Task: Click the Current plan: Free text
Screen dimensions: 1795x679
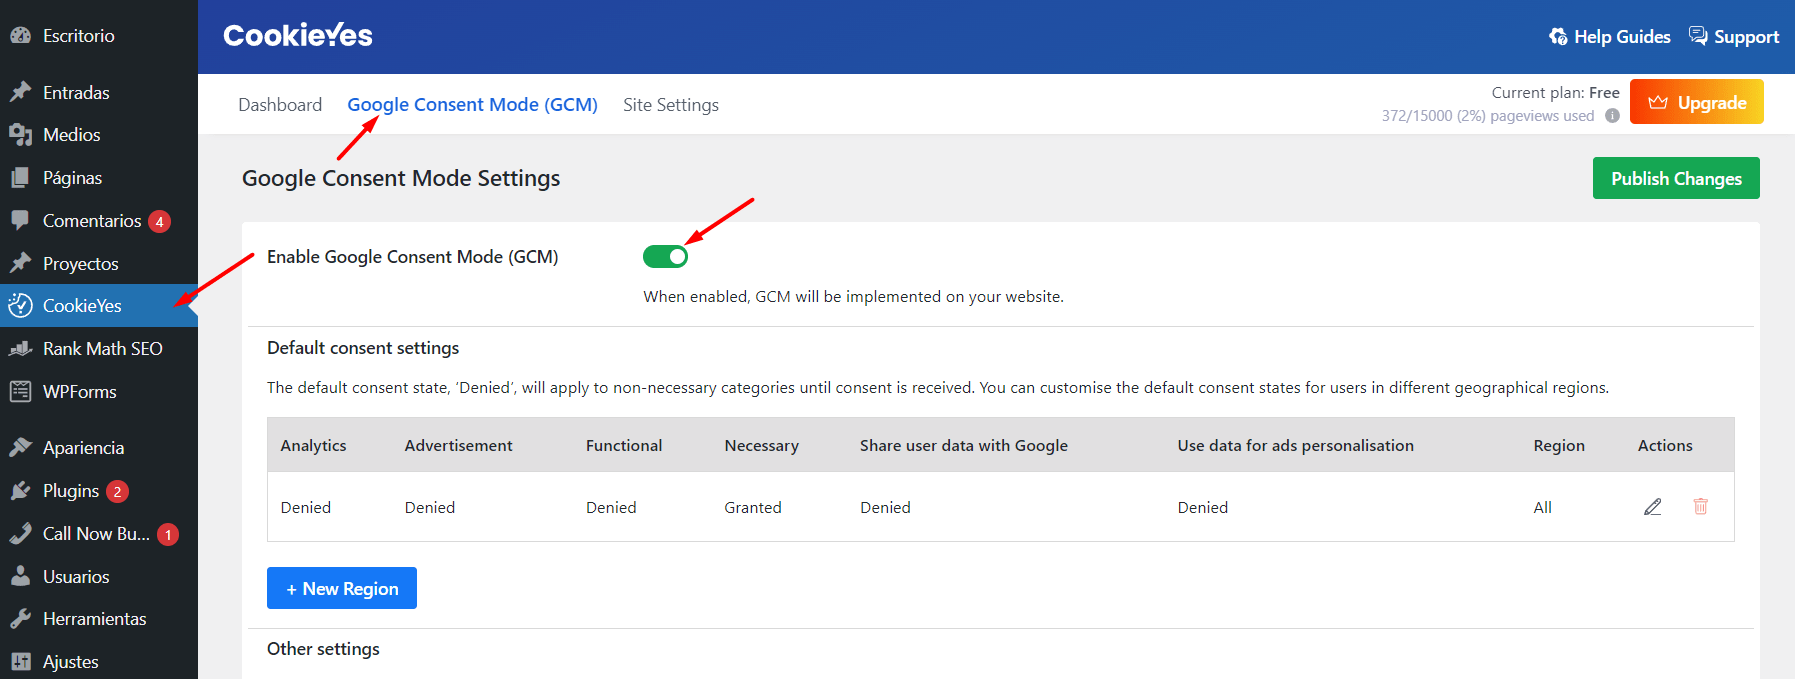Action: coord(1555,92)
